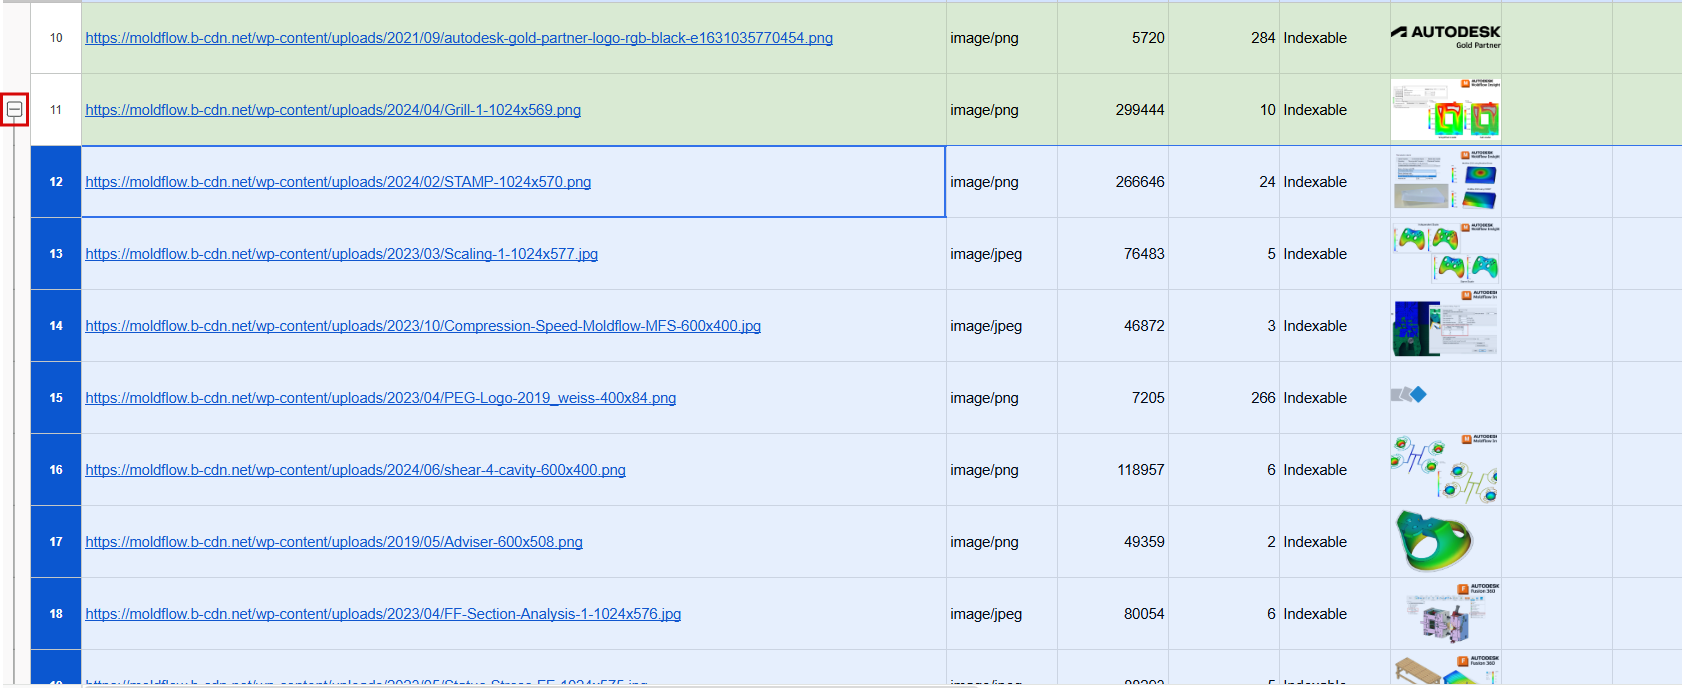Select the image/png cell in row 16

[1002, 470]
